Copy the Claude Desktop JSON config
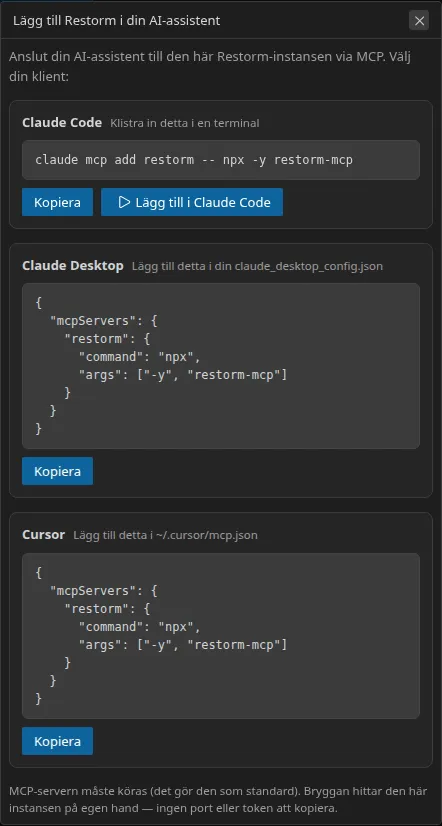Screen dimensions: 442x826 click(57, 471)
